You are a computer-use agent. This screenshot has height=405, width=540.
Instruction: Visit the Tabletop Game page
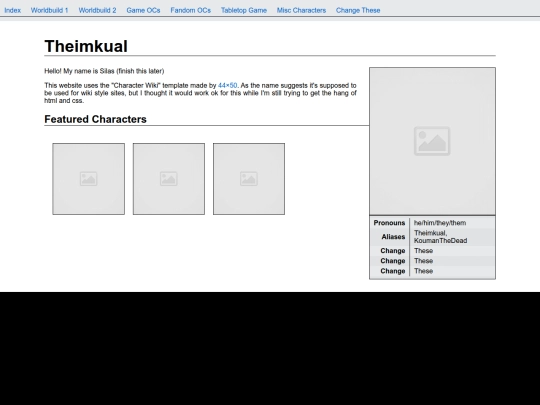(x=244, y=10)
